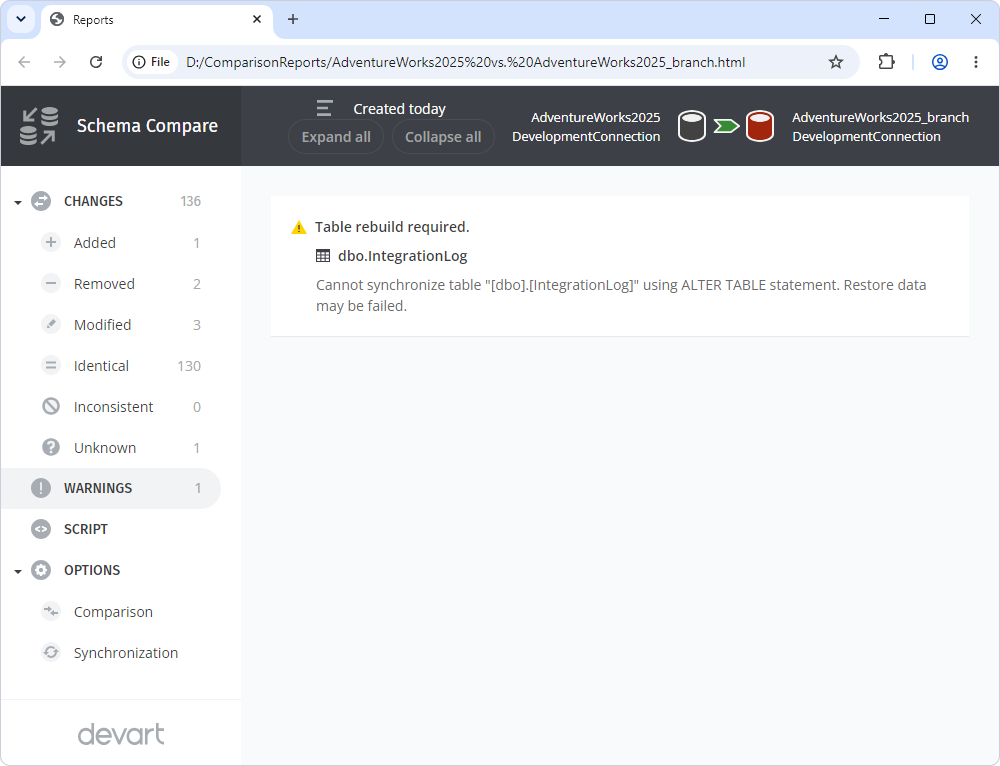Click the Removed minus icon
The height and width of the screenshot is (766, 1000).
51,283
